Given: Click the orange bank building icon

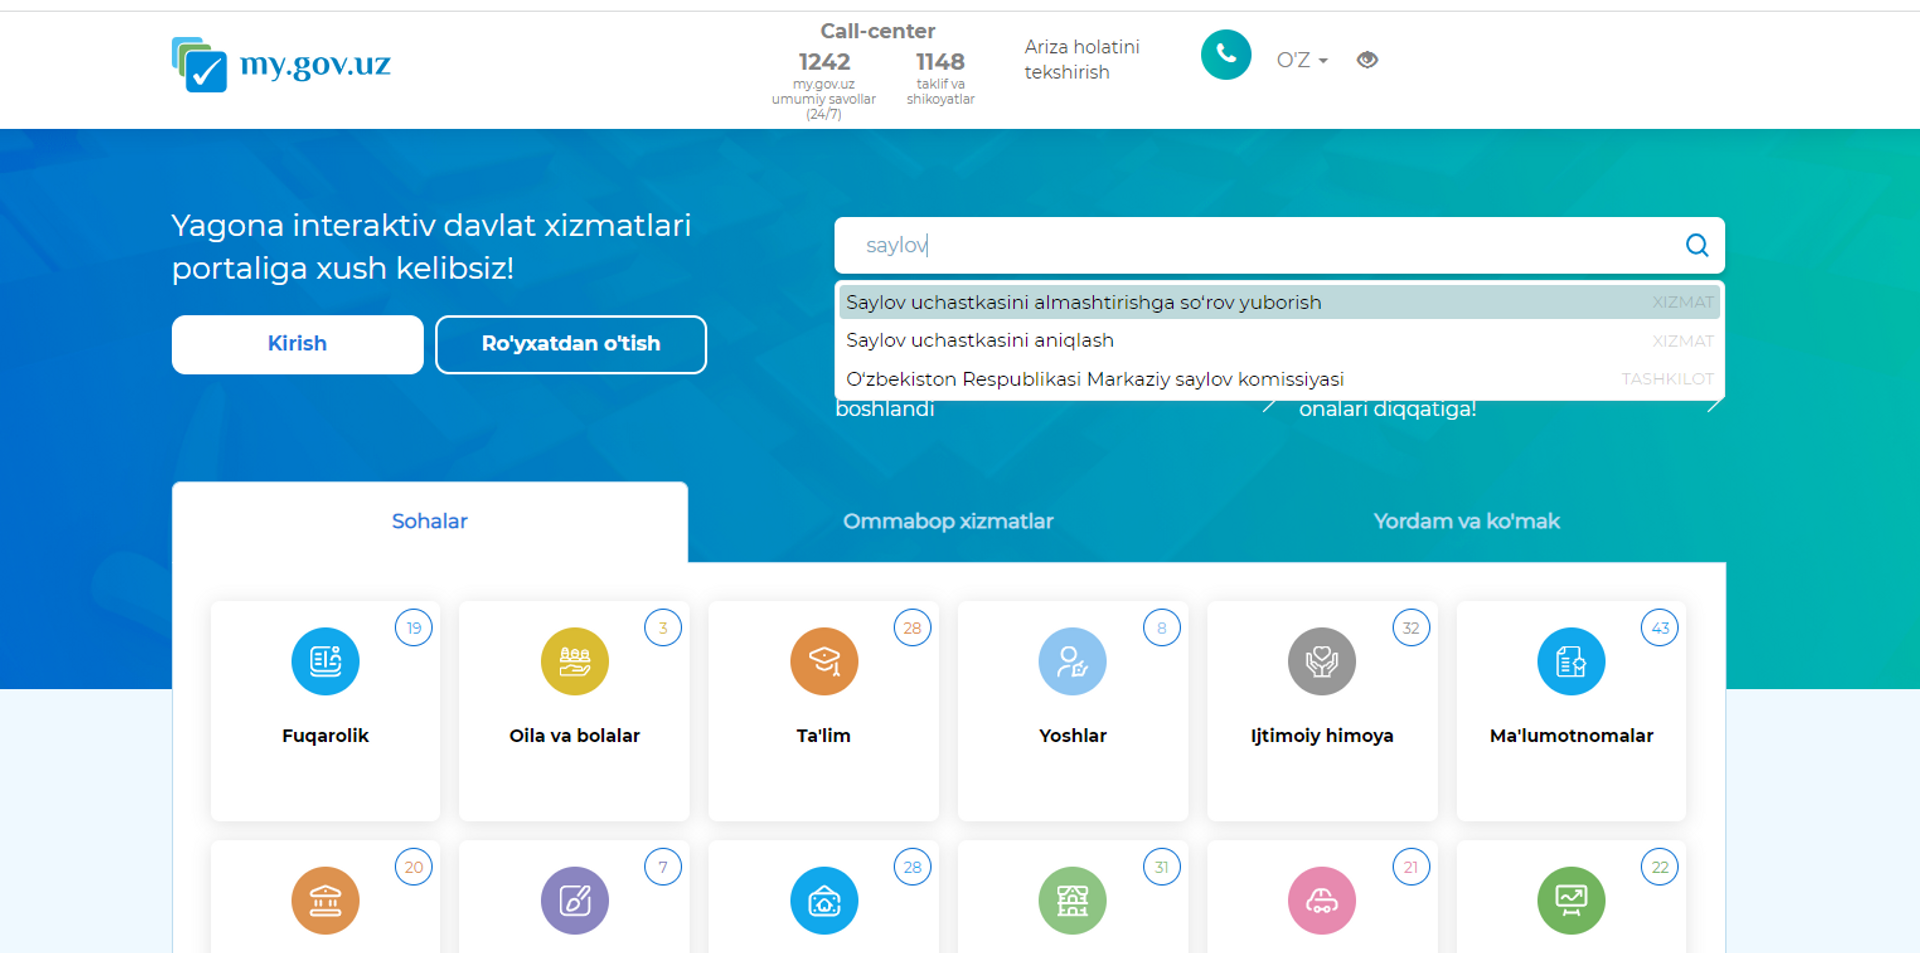Looking at the screenshot, I should click(x=325, y=900).
